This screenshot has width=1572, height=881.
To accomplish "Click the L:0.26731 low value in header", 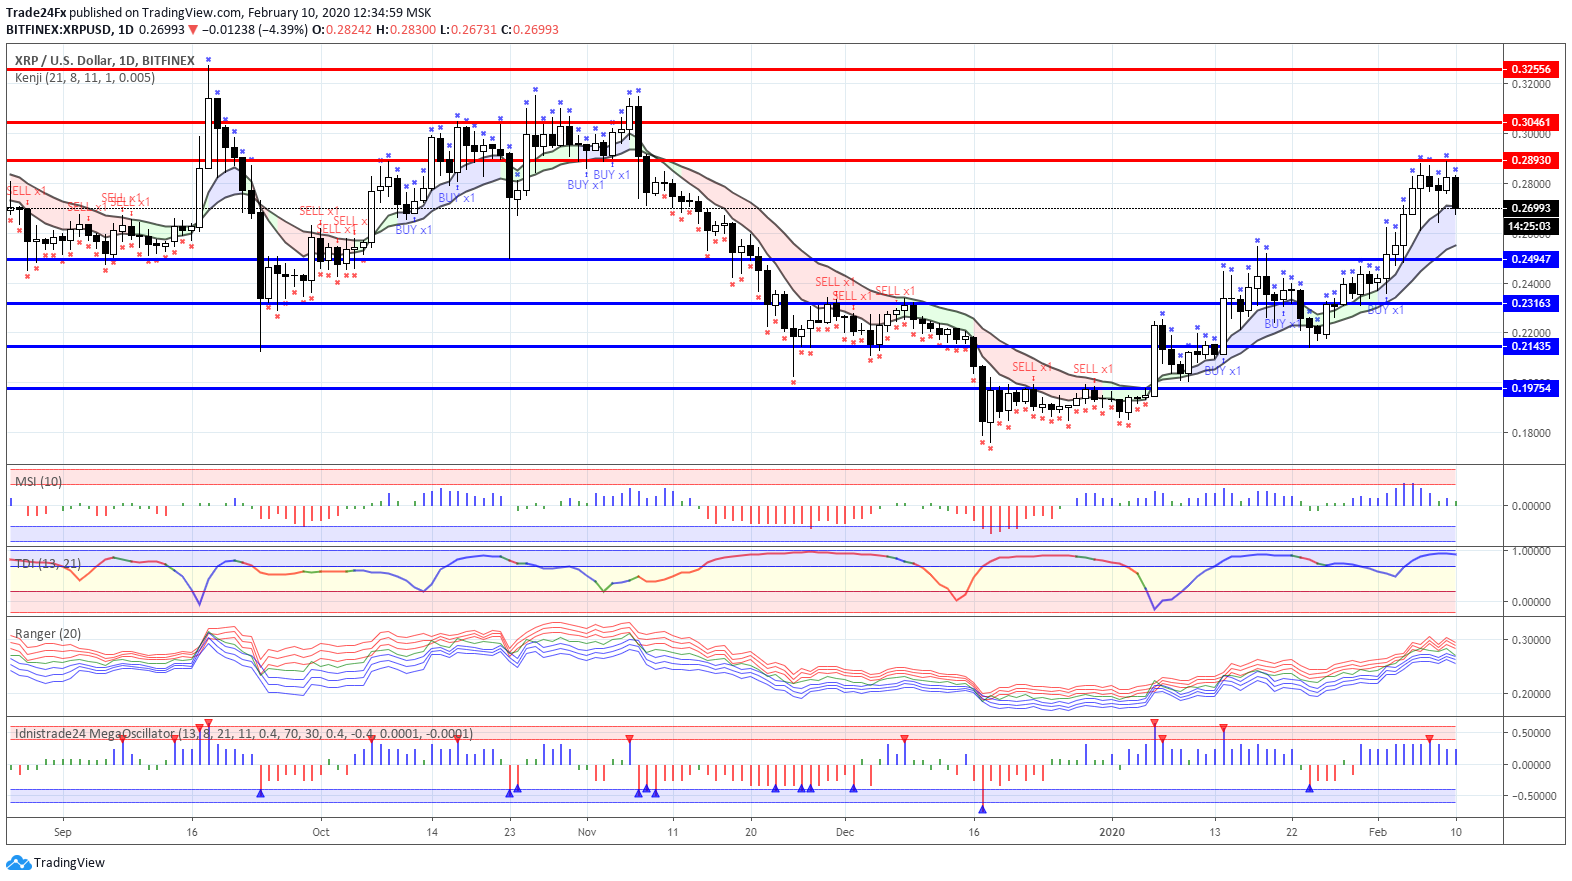I will click(468, 30).
